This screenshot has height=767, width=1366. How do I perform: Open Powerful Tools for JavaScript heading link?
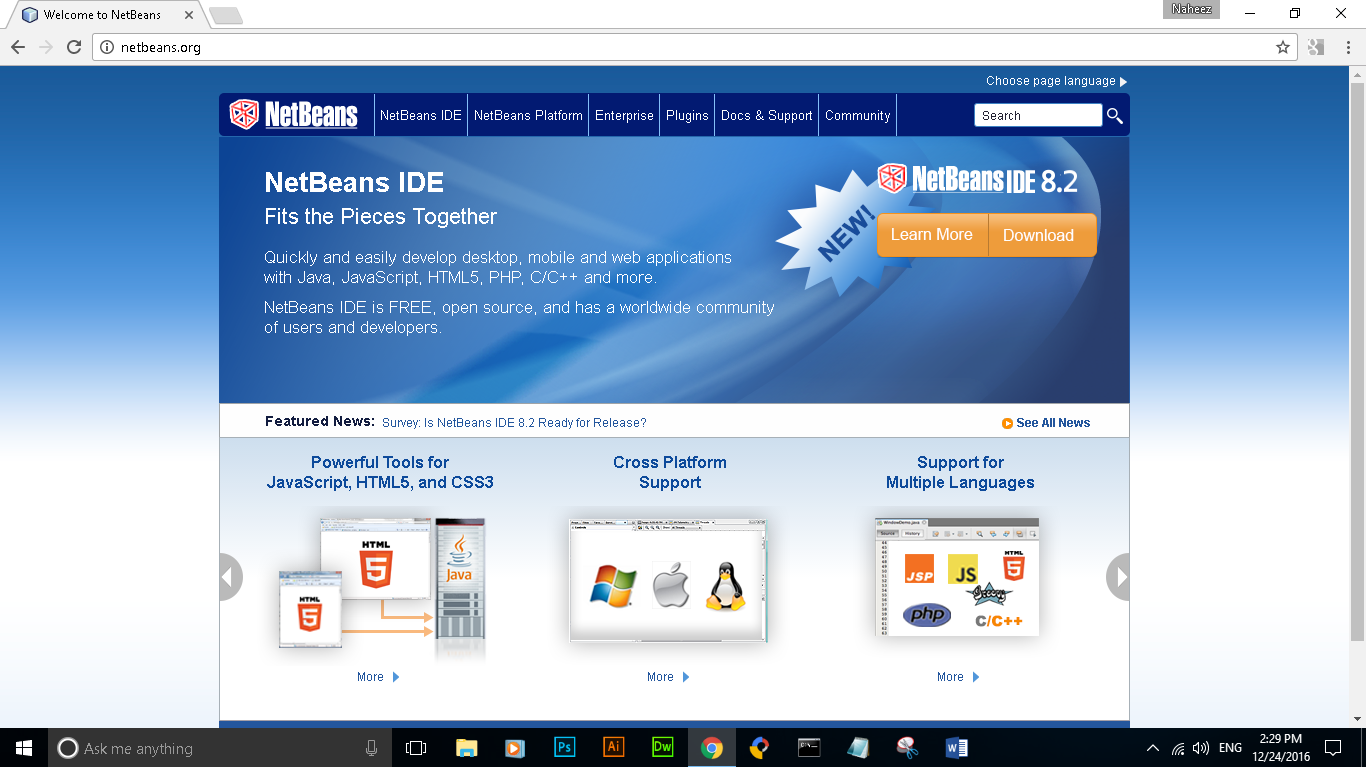380,472
